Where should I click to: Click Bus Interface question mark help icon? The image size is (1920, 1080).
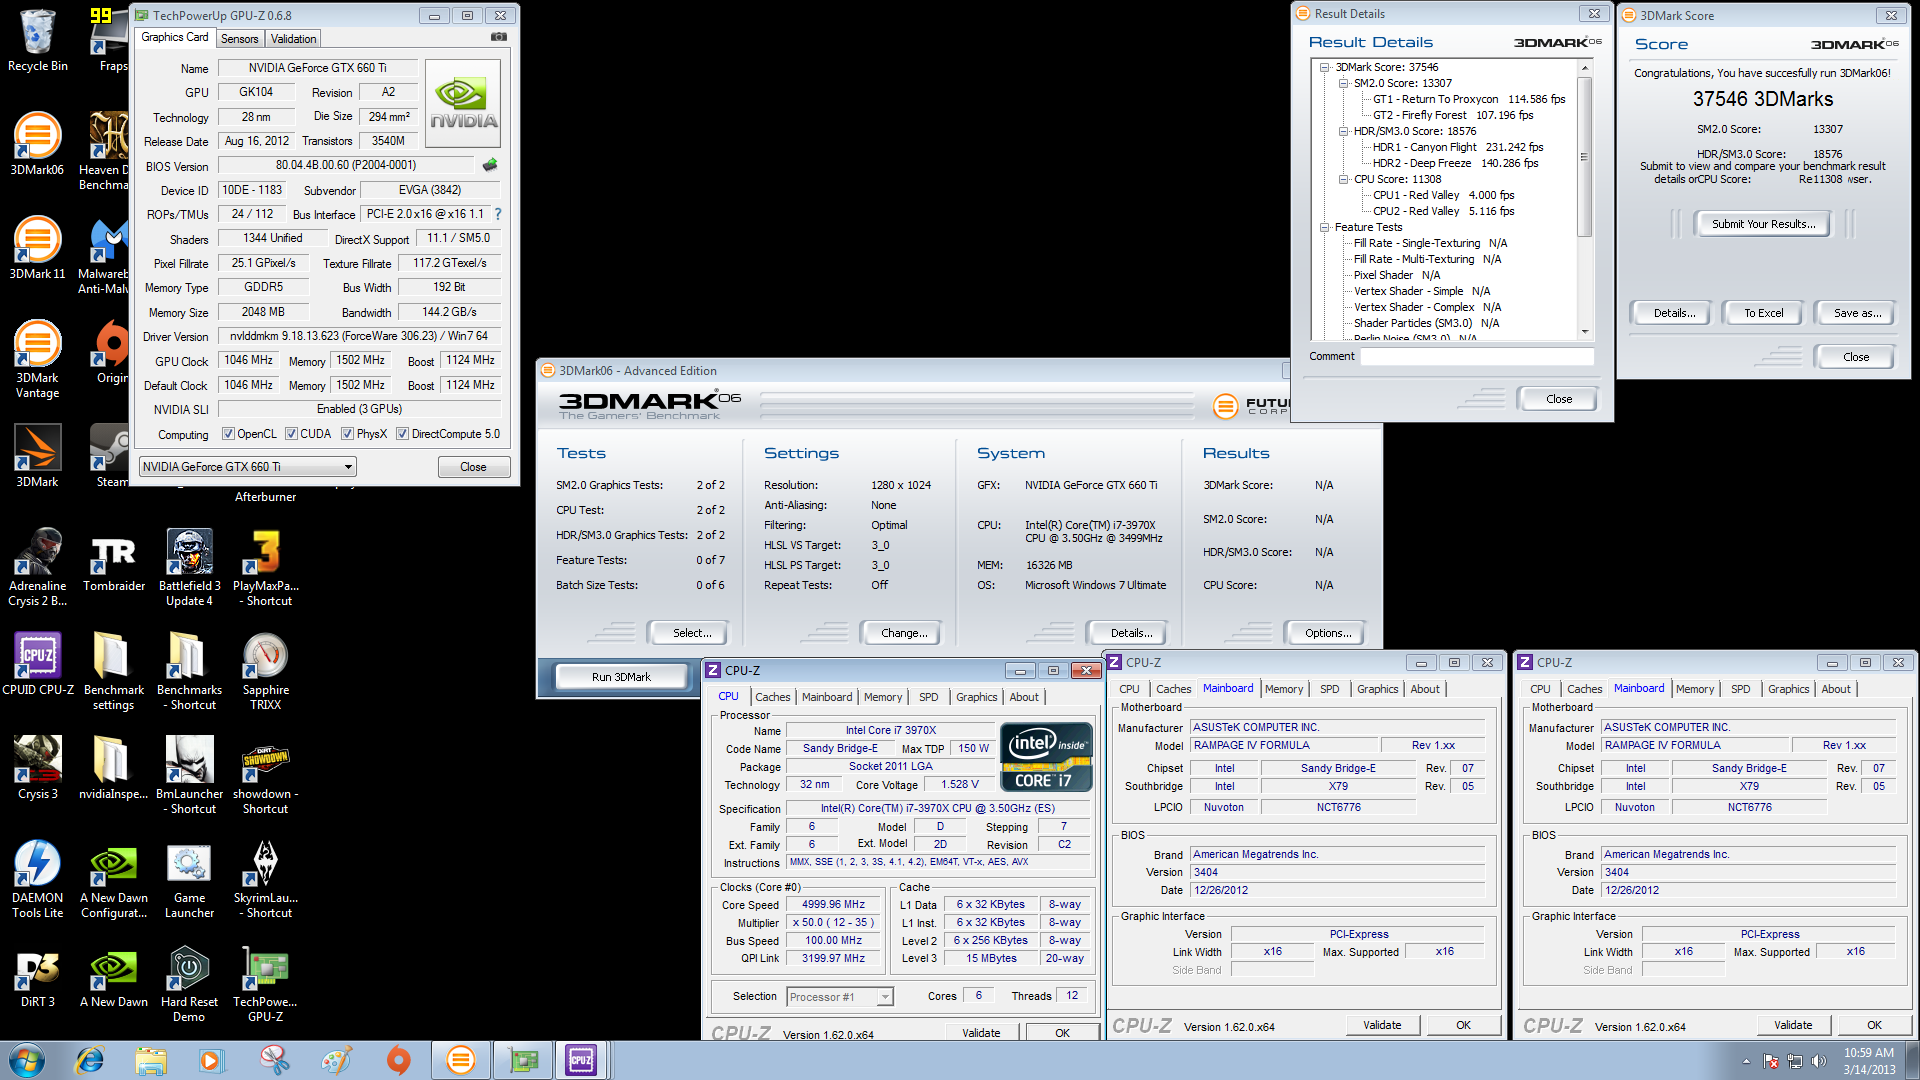pyautogui.click(x=498, y=214)
